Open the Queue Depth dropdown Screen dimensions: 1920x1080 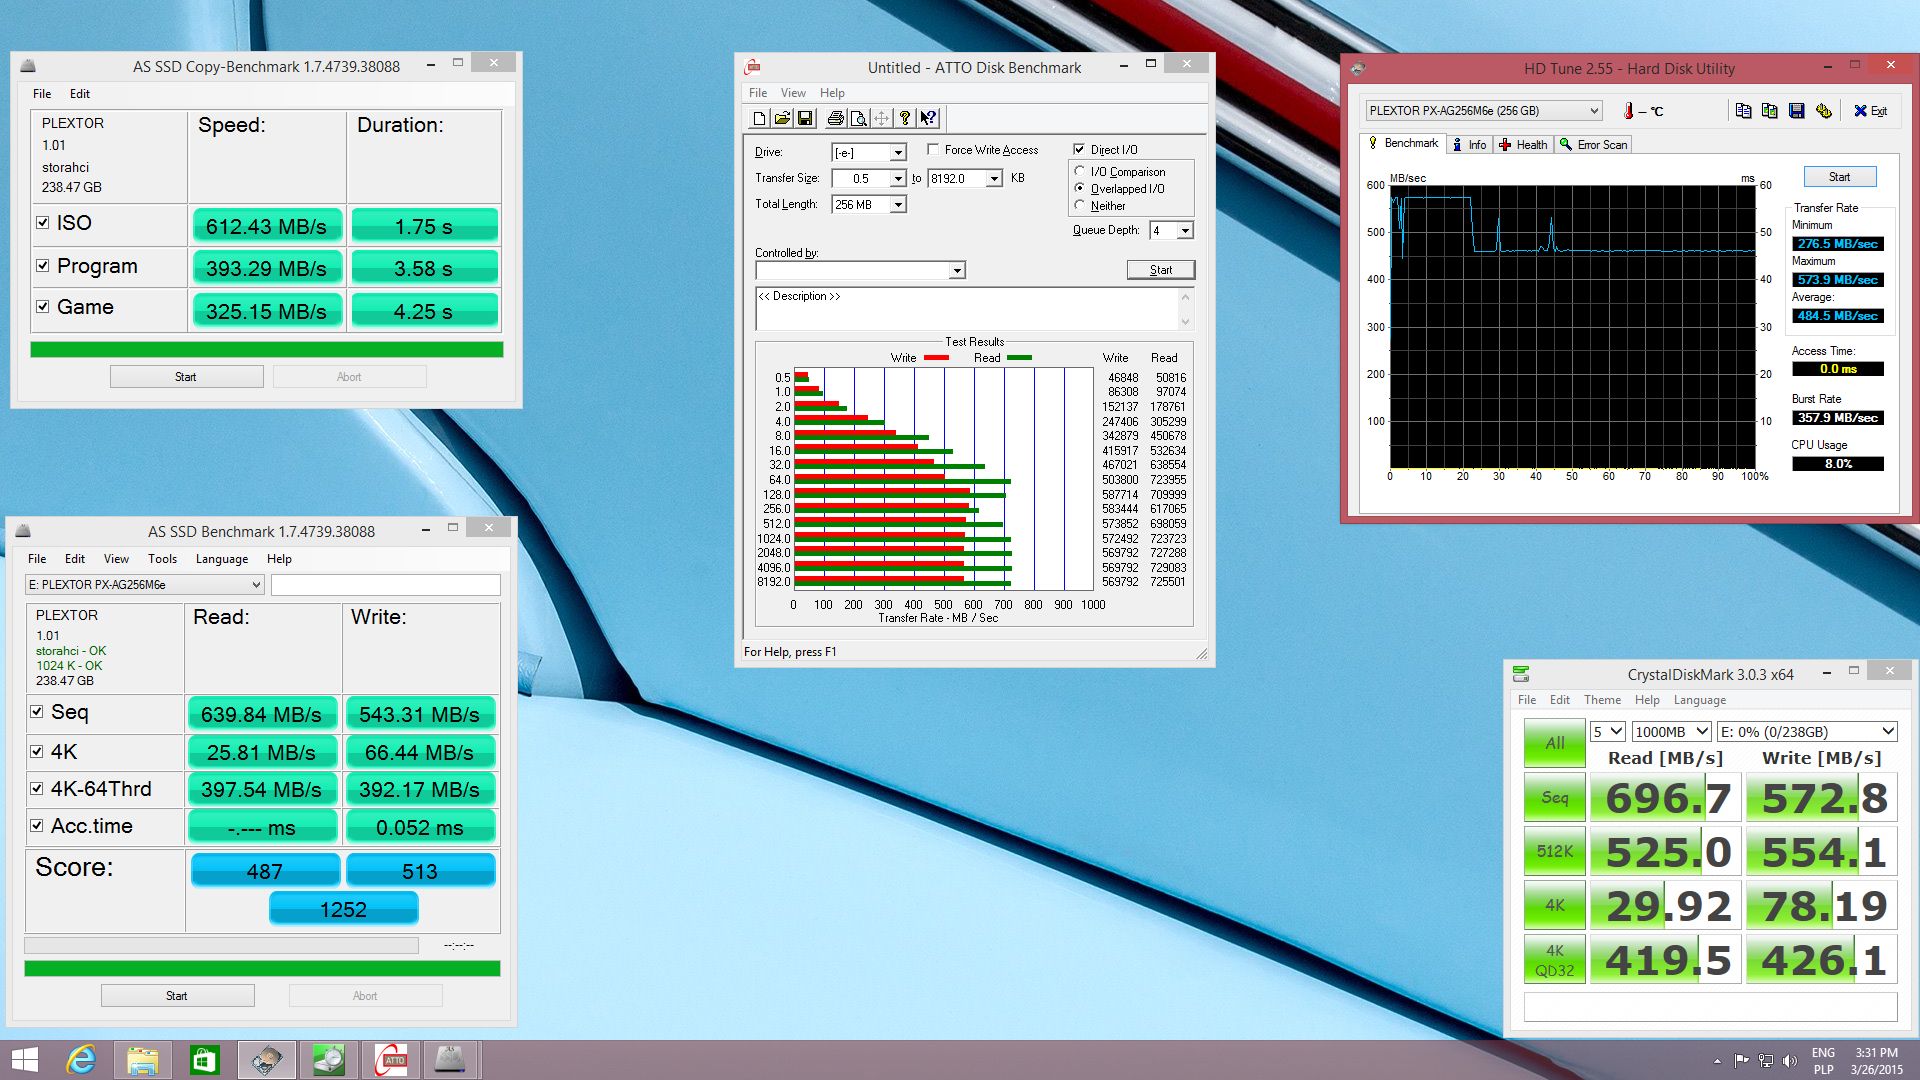point(1184,230)
